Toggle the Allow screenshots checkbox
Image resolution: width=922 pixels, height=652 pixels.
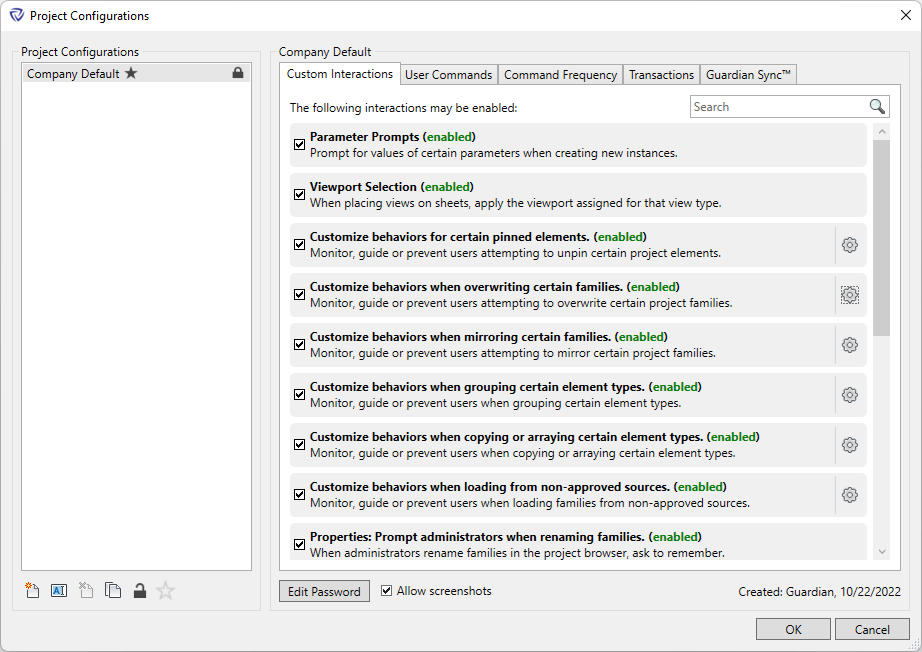[x=387, y=591]
